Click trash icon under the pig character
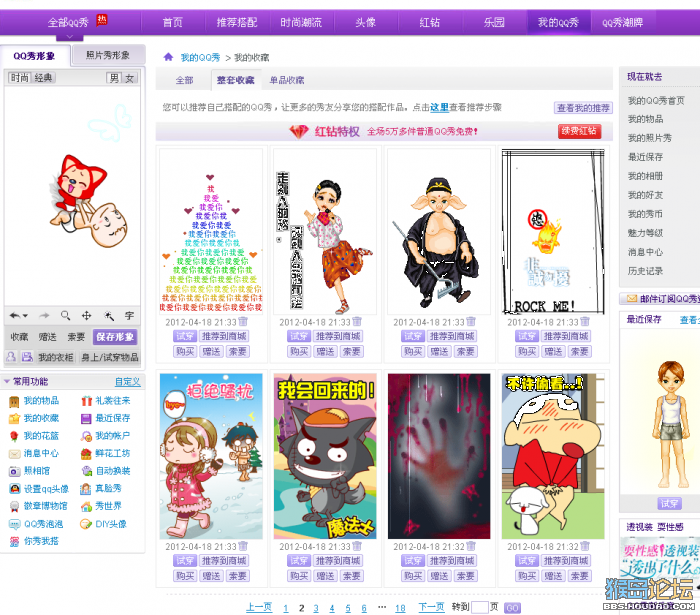This screenshot has height=615, width=700. pos(471,321)
